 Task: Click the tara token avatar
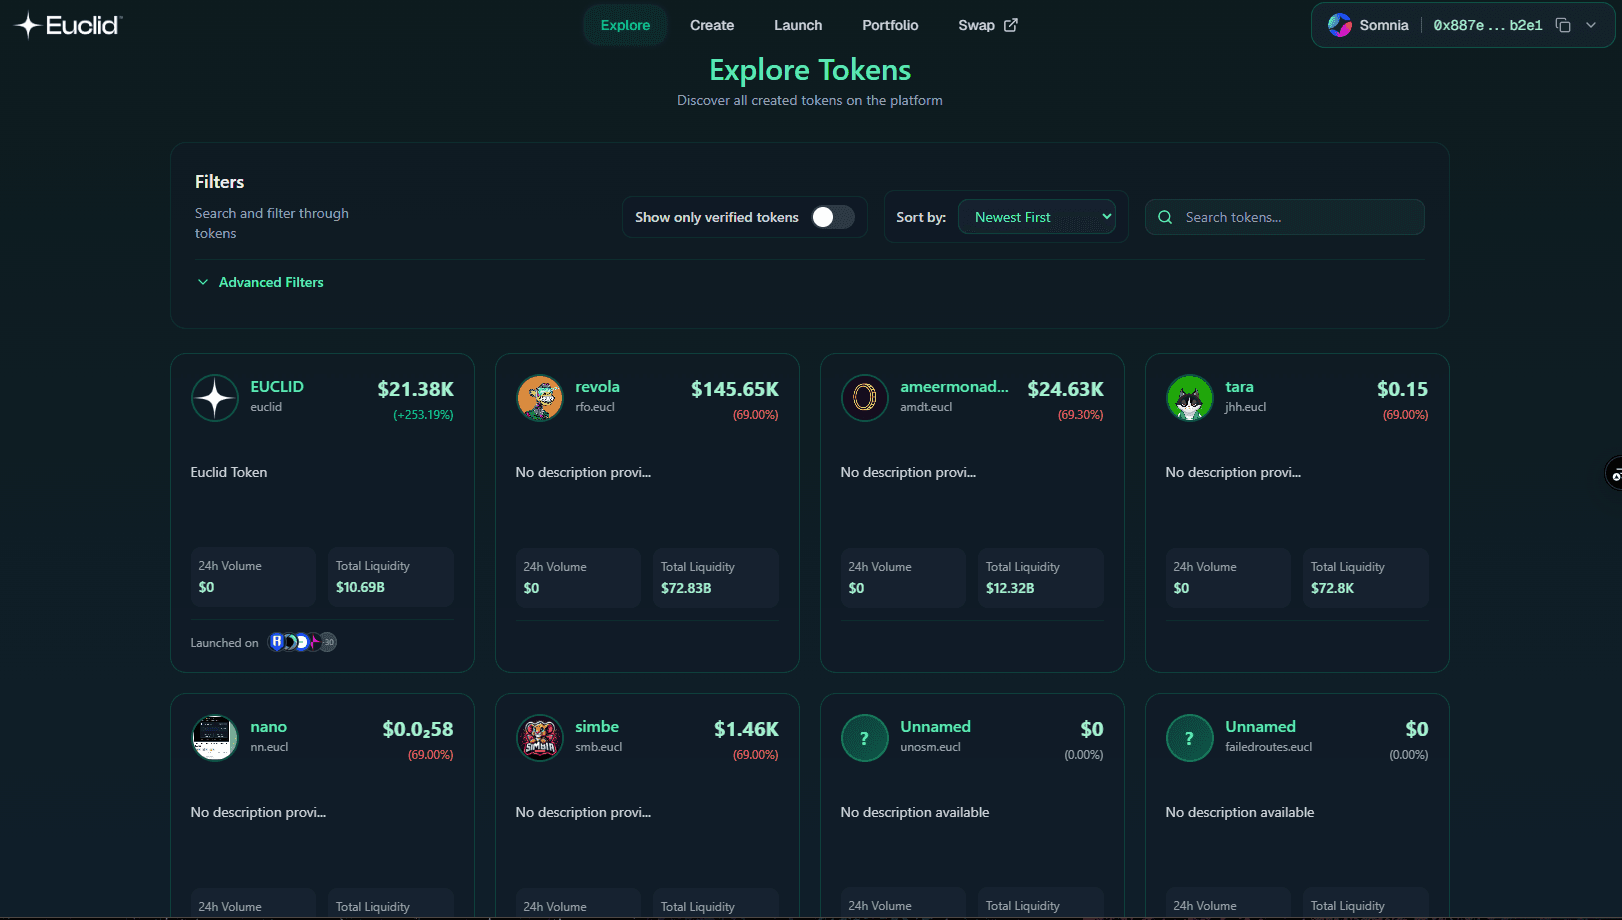[x=1190, y=398]
